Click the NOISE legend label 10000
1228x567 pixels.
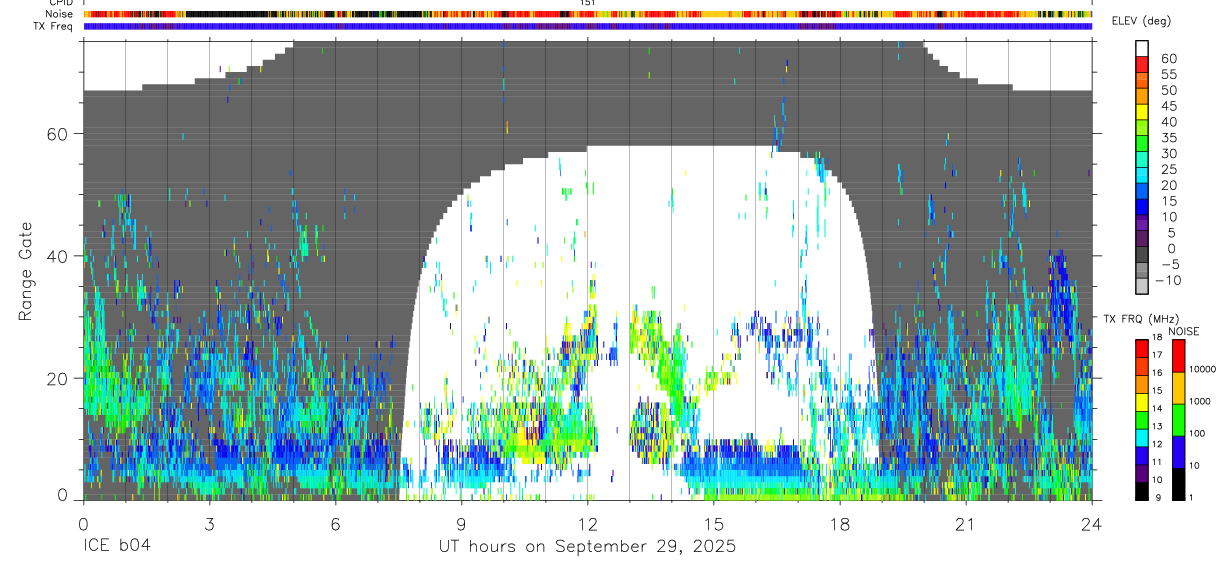[1203, 369]
